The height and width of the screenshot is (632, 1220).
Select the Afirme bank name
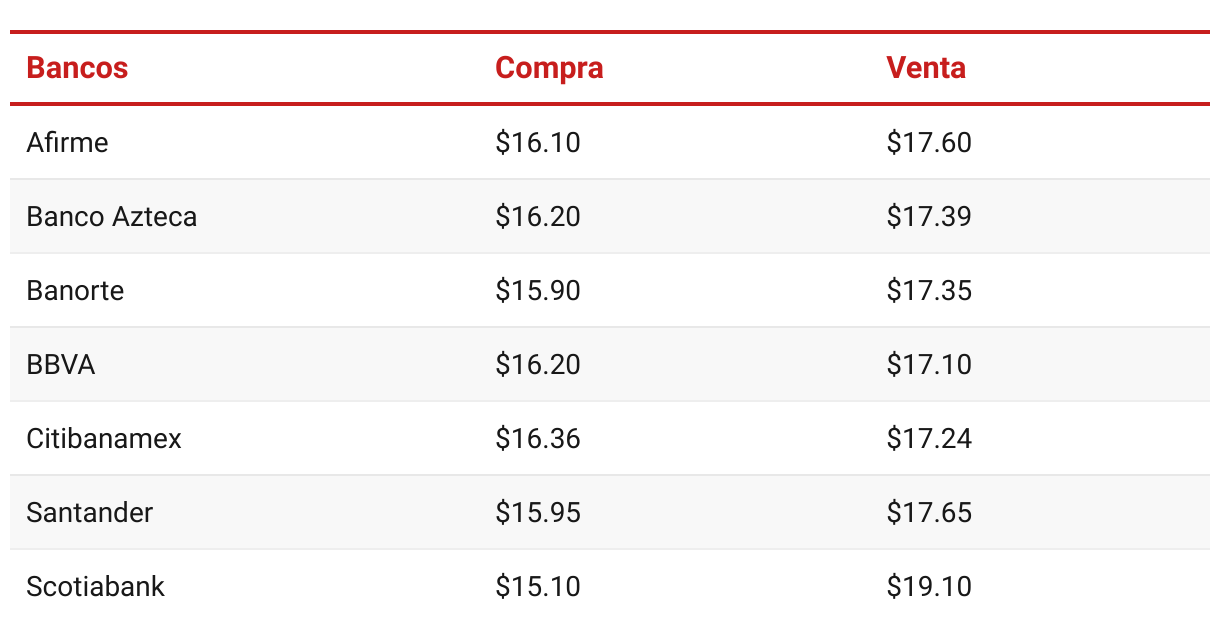(x=67, y=142)
